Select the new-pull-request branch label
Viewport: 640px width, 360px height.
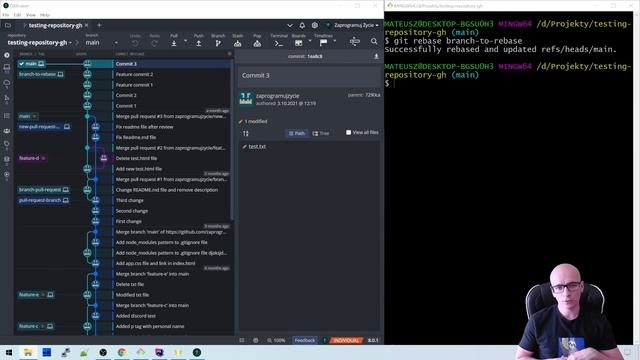44,127
